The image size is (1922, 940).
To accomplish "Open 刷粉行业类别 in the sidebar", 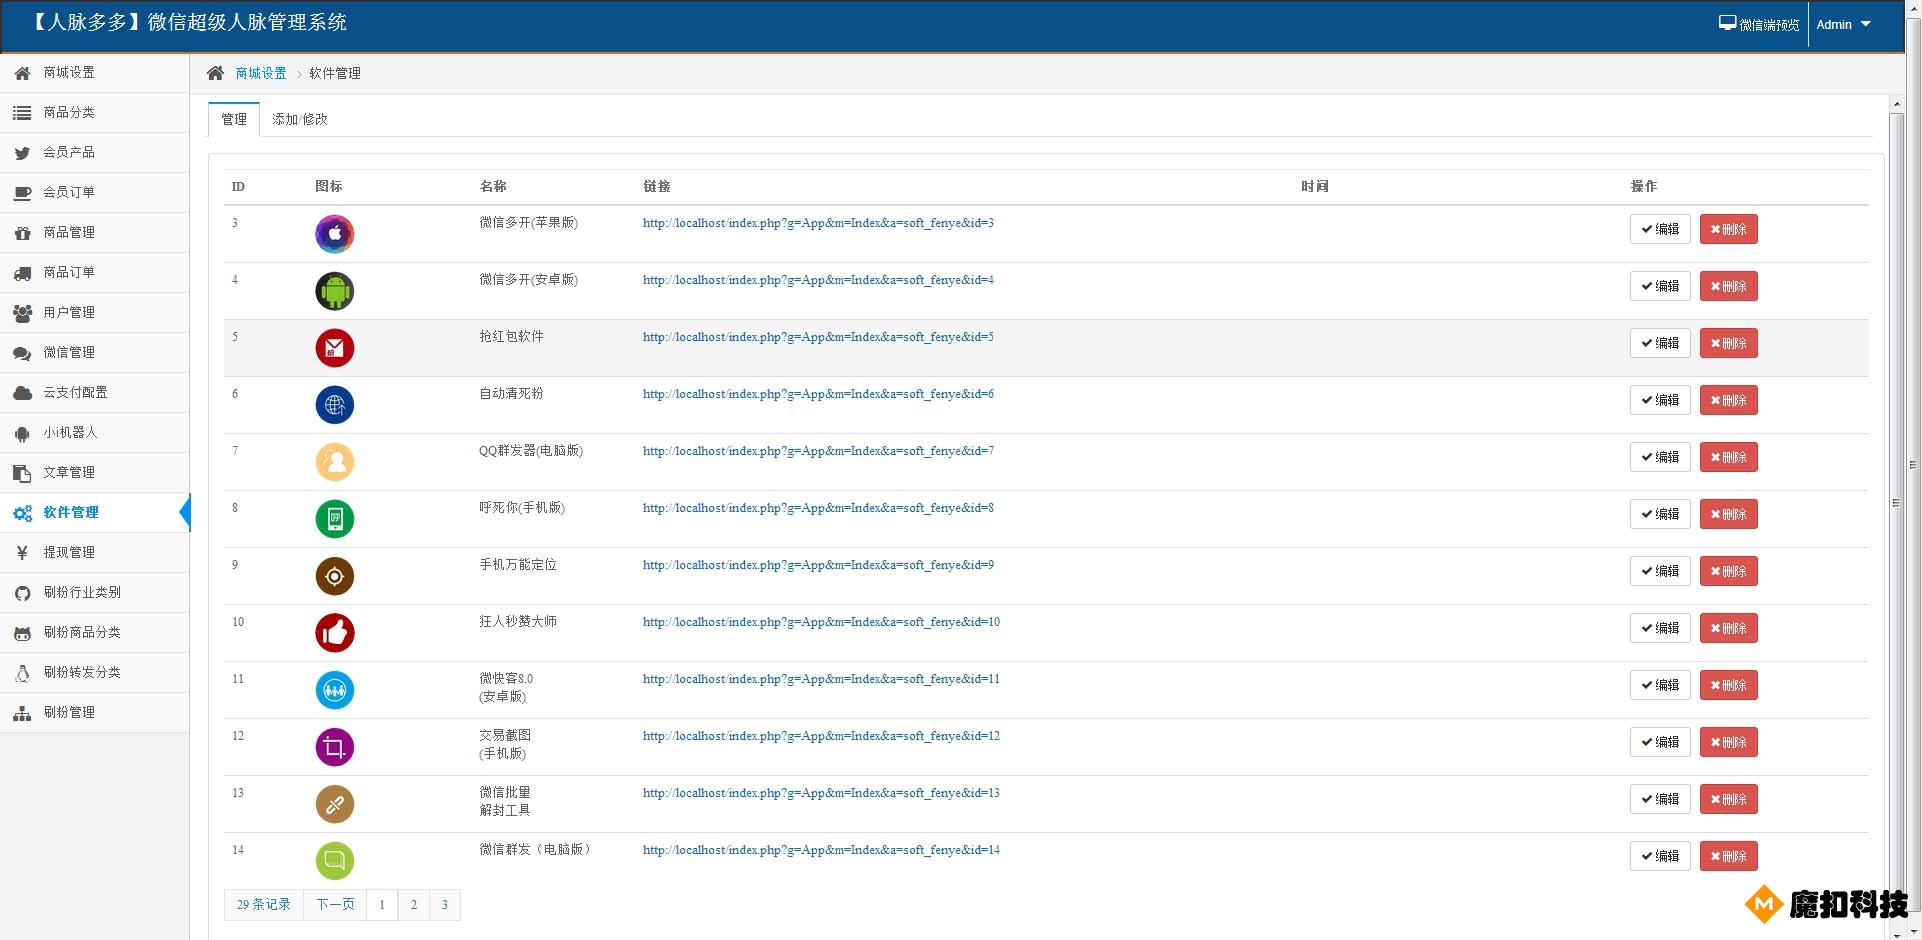I will [x=95, y=593].
